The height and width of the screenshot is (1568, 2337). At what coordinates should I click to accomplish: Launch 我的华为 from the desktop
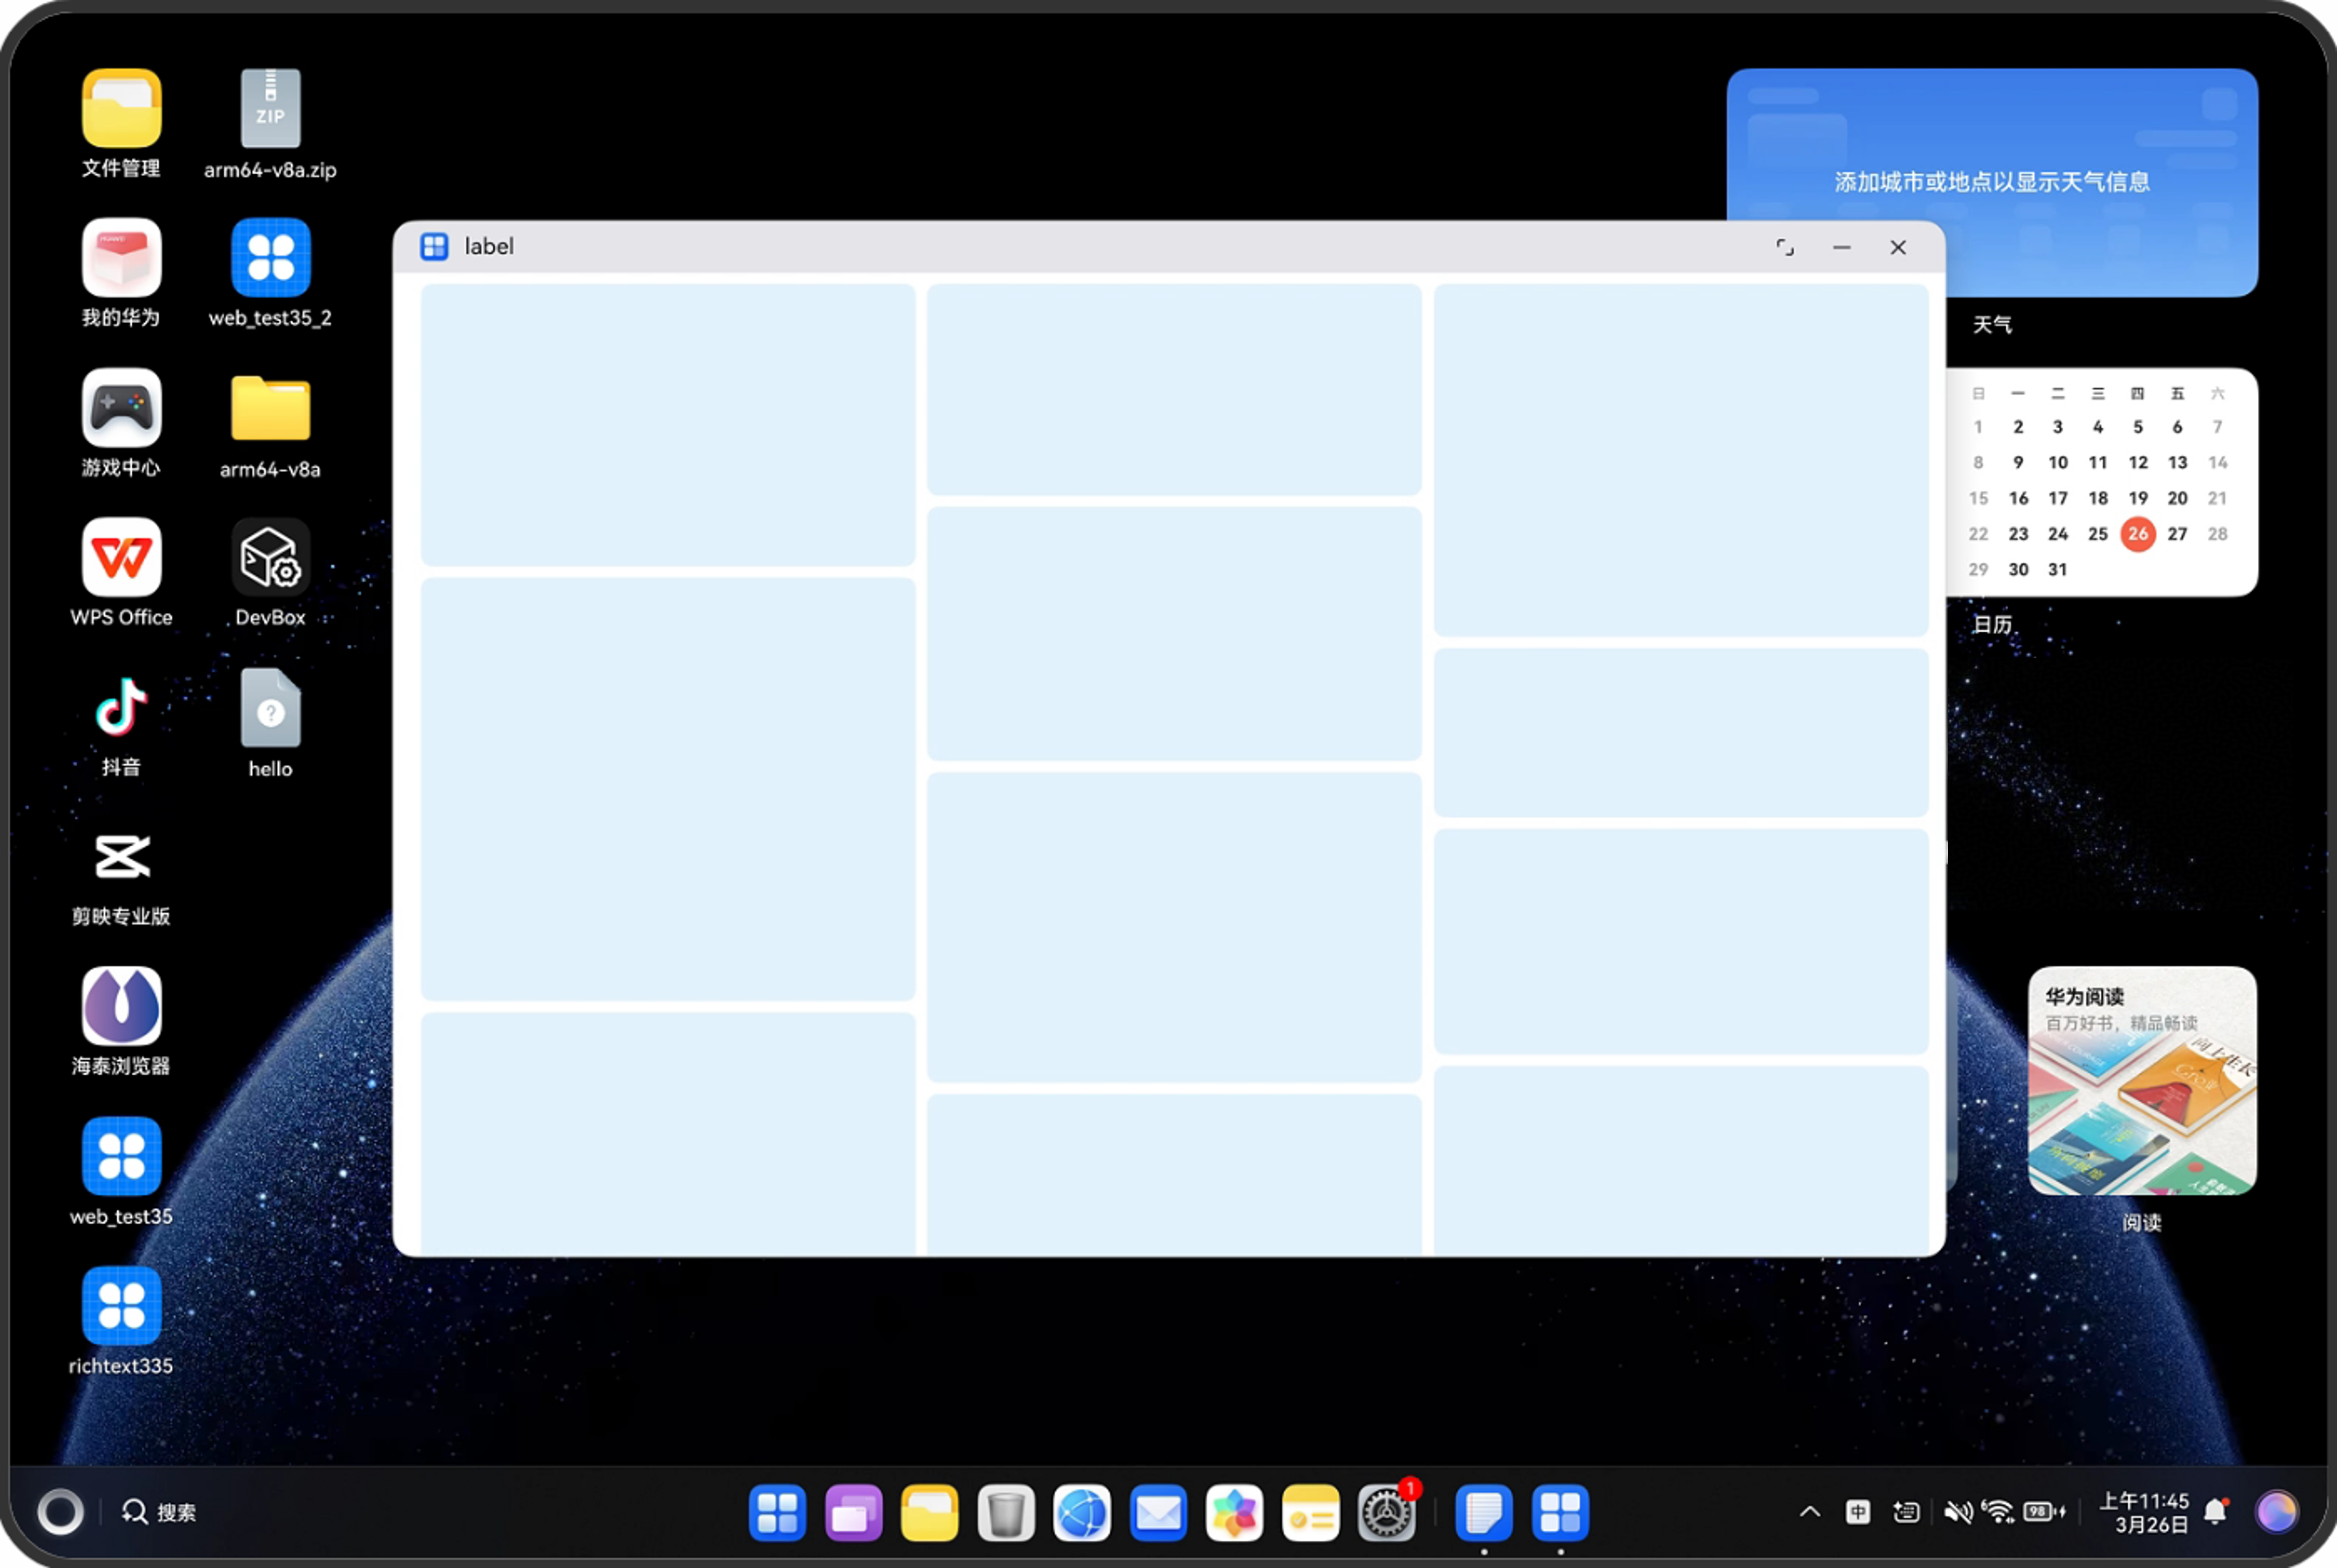(x=121, y=257)
